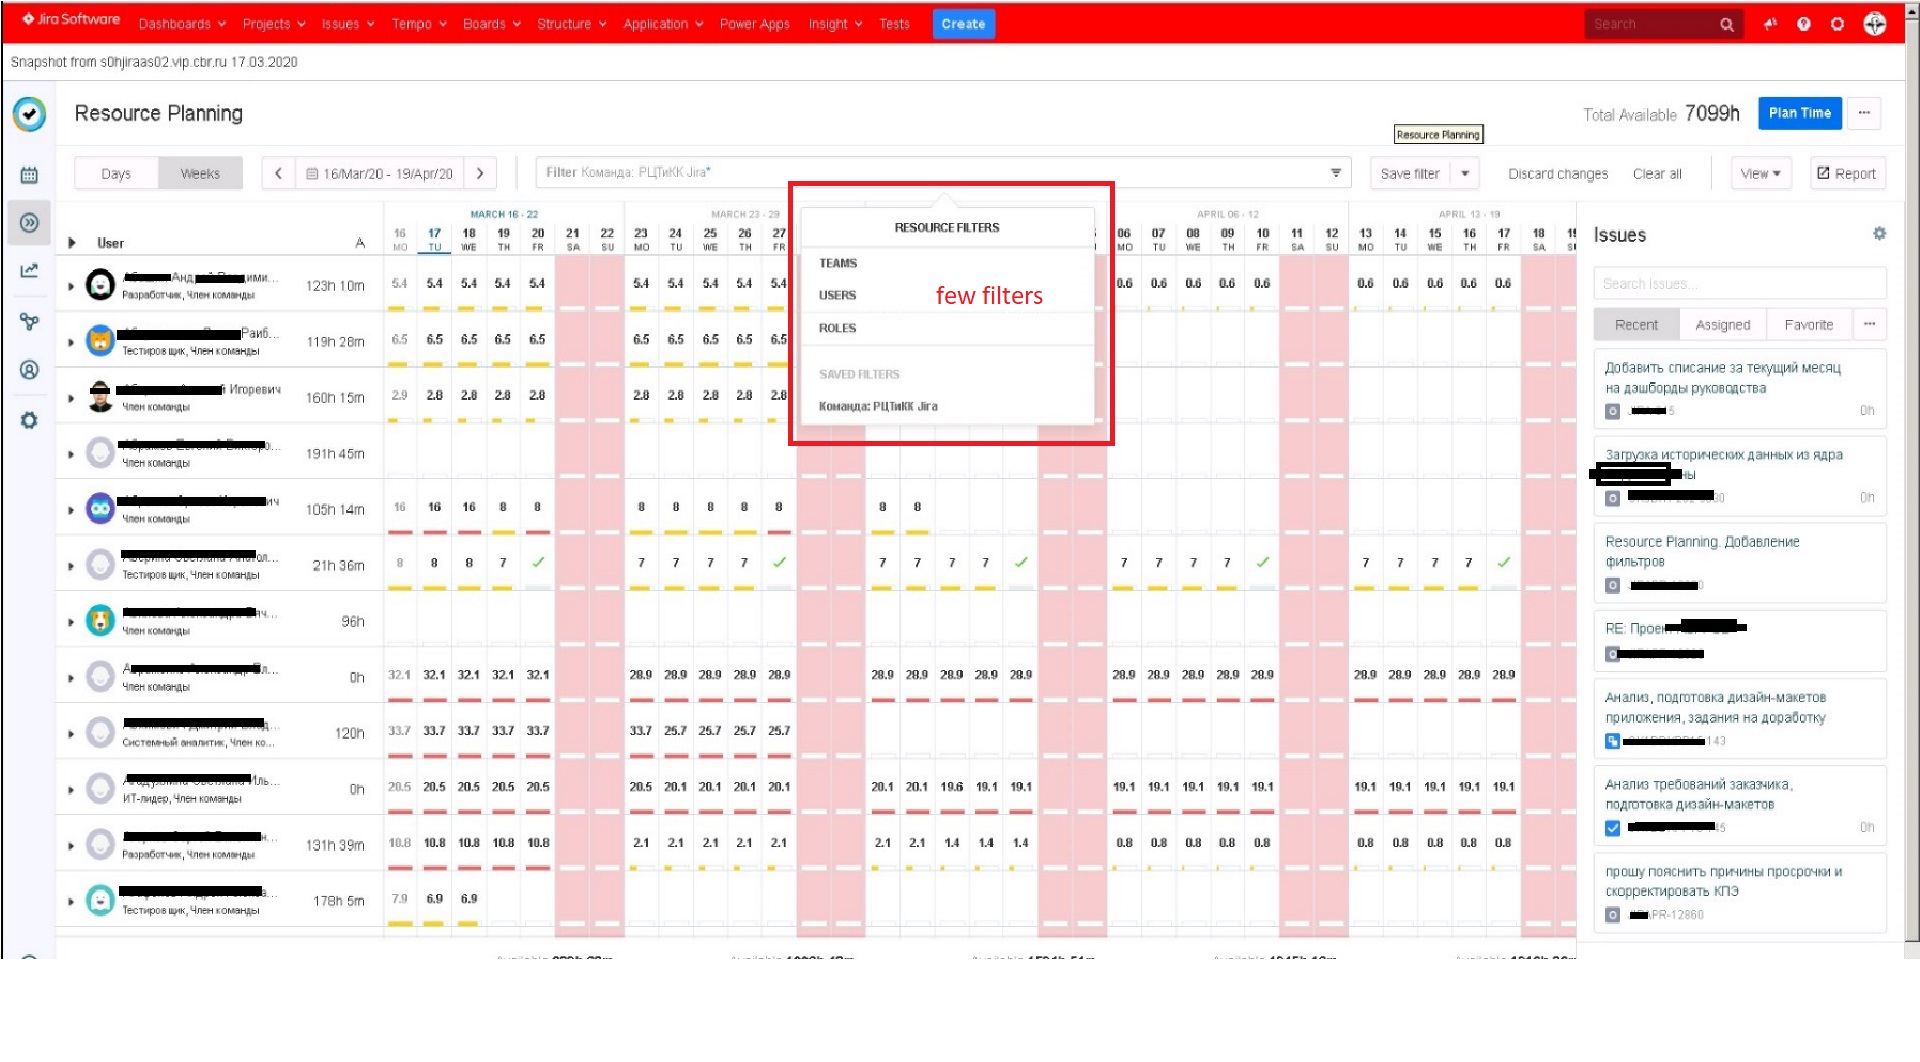This screenshot has width=1920, height=1062.
Task: Click the vertical scrollbar on right edge
Action: pos(1912,500)
